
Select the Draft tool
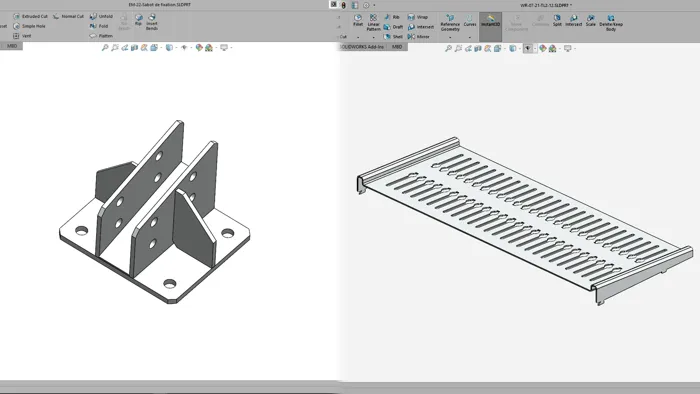[x=393, y=27]
